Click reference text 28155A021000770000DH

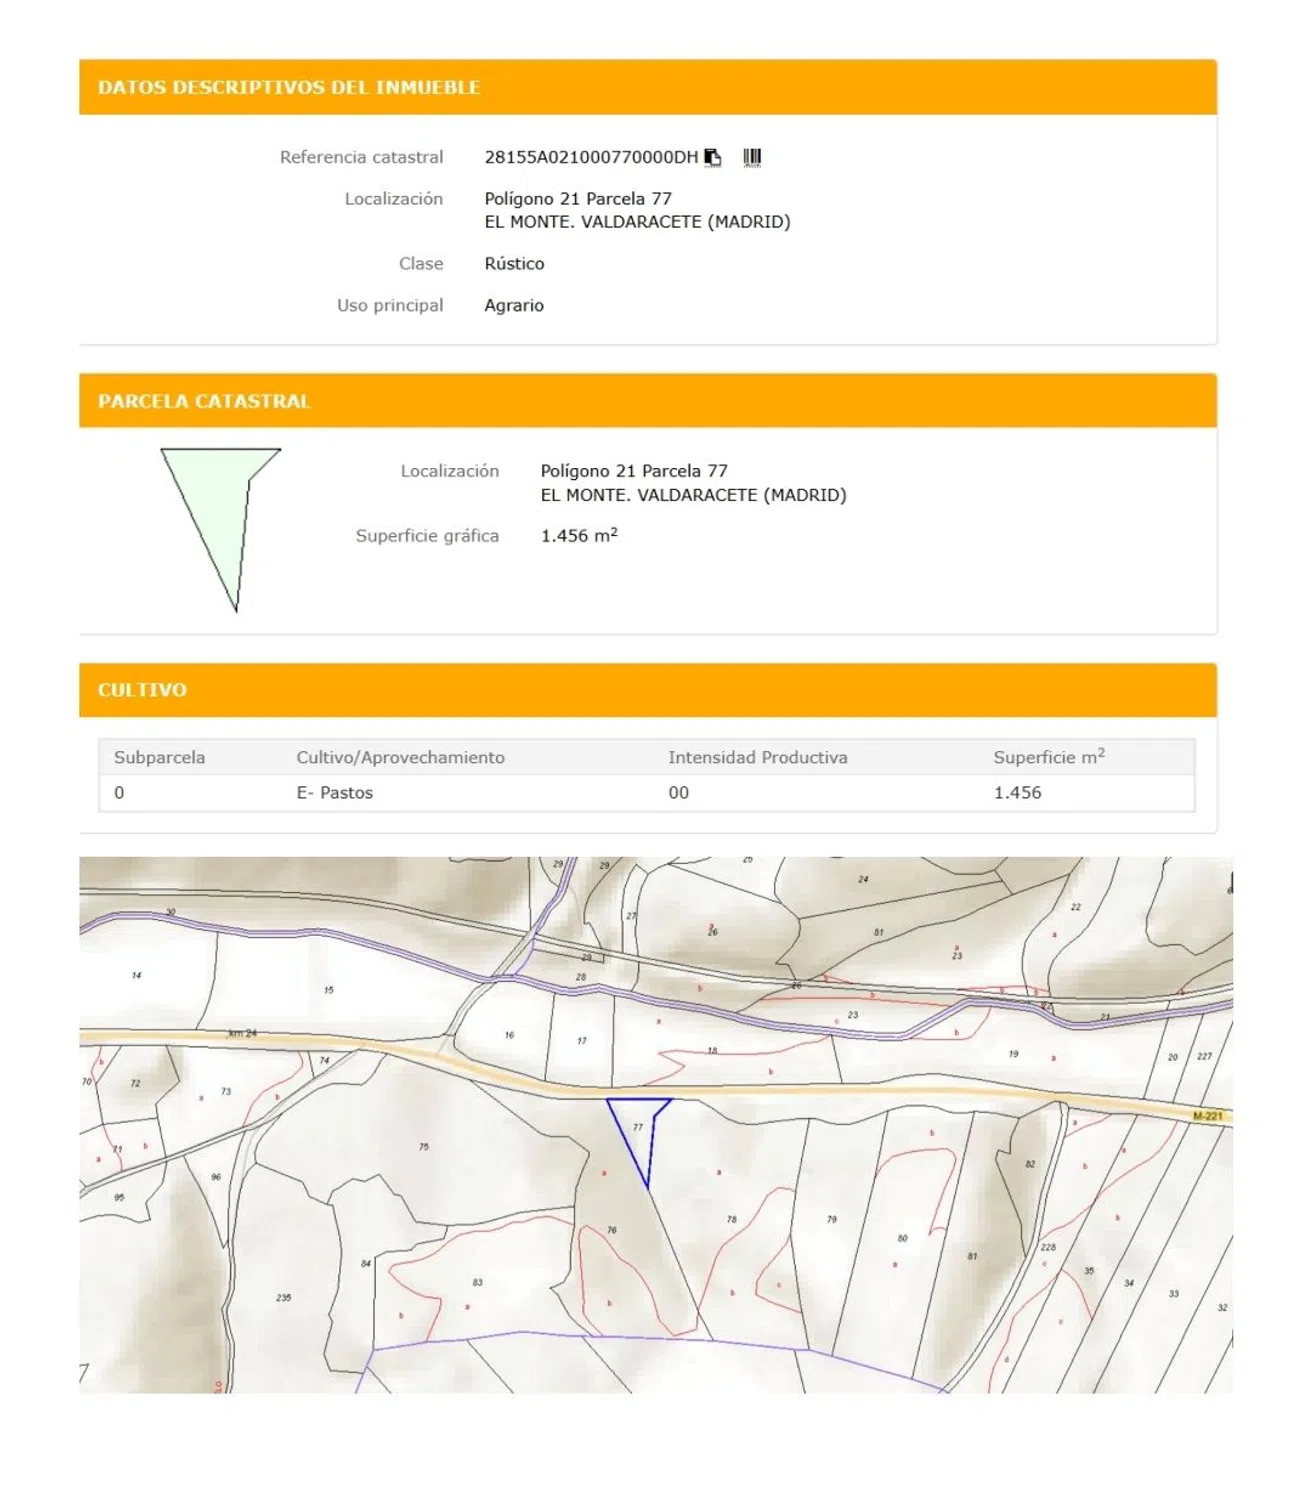point(591,157)
